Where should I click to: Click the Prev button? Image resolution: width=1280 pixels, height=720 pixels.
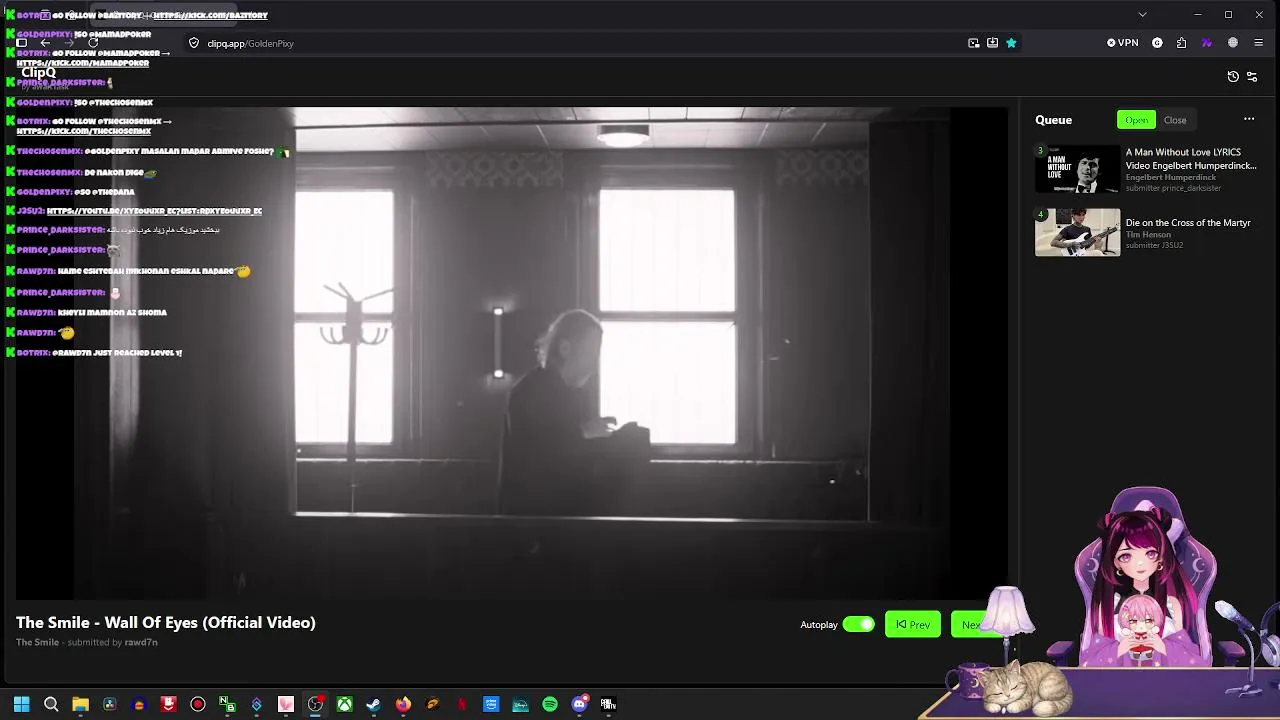(913, 625)
